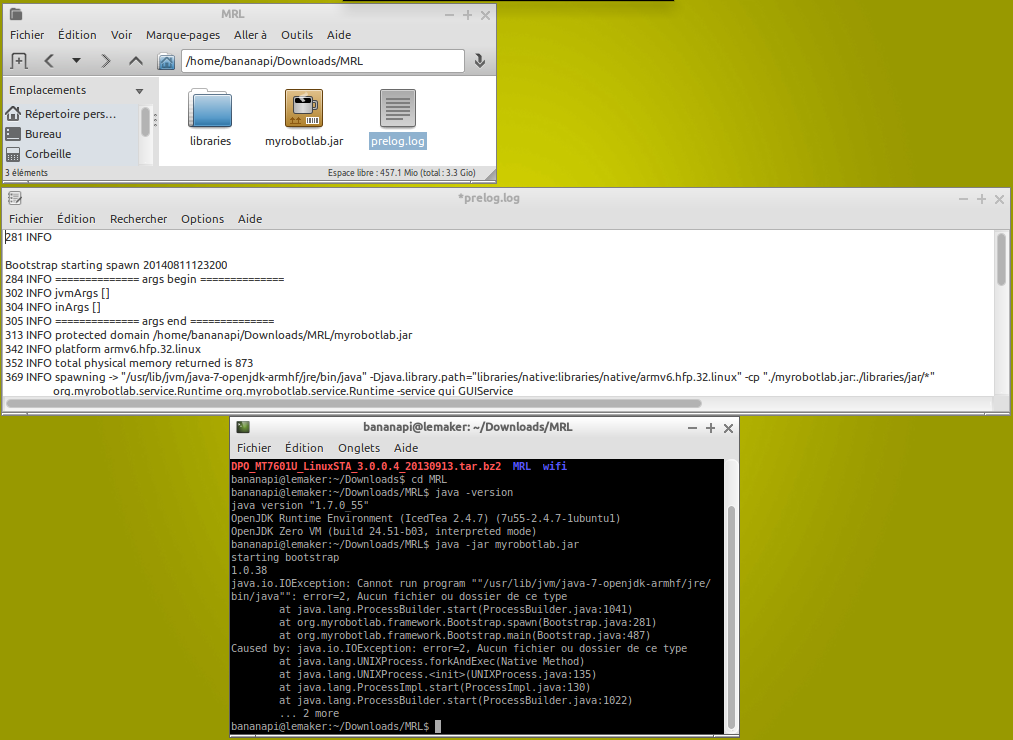The width and height of the screenshot is (1013, 740).
Task: Minimize the prelog.log editor window
Action: [963, 199]
